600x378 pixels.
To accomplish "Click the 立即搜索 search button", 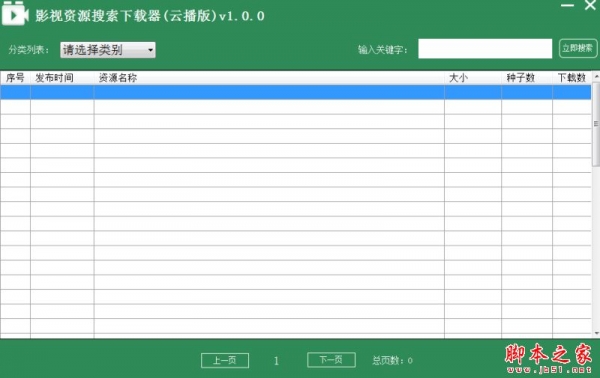I will coord(578,49).
